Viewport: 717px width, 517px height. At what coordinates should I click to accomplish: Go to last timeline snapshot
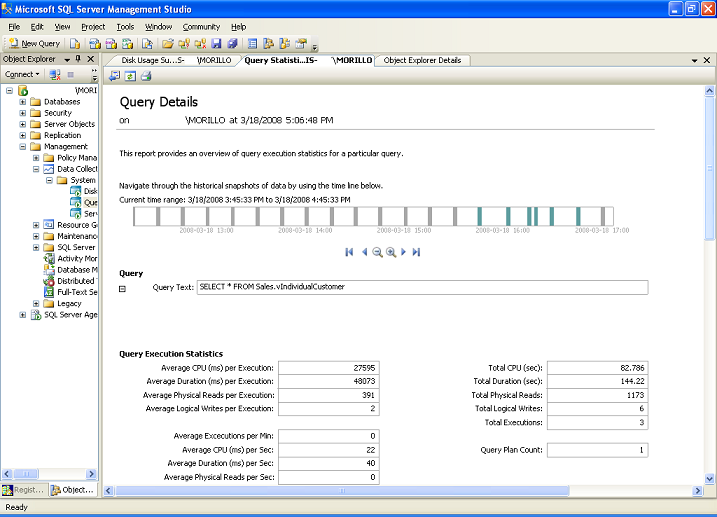coord(416,252)
